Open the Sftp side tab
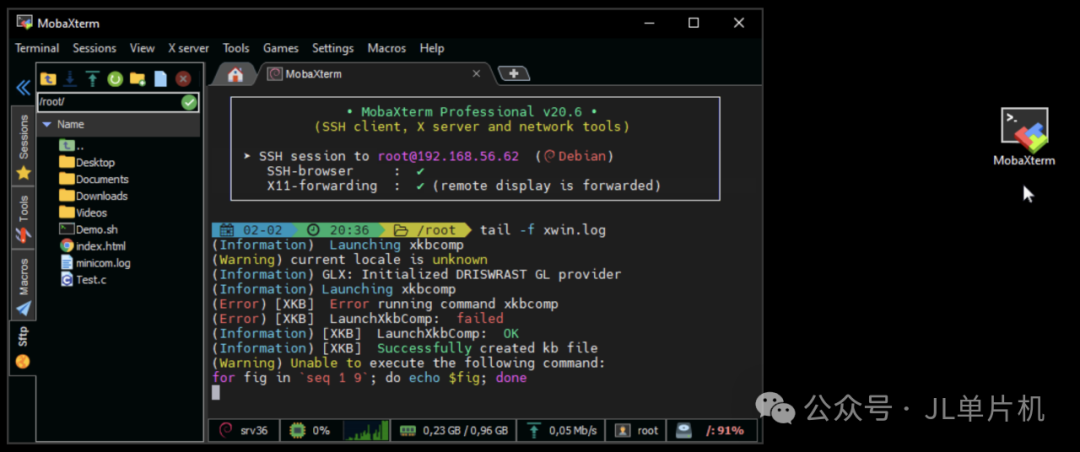Viewport: 1080px width, 452px height. 23,347
